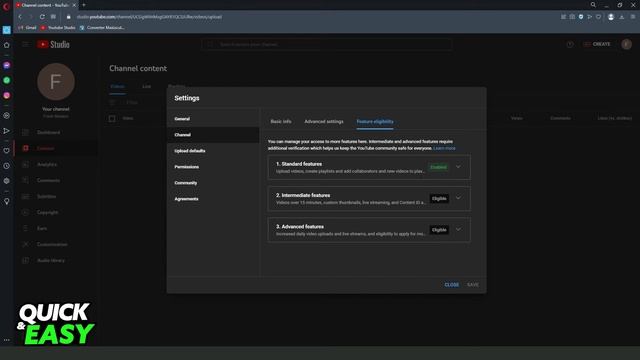Open the hamburger menu beside Studio logo

point(25,44)
